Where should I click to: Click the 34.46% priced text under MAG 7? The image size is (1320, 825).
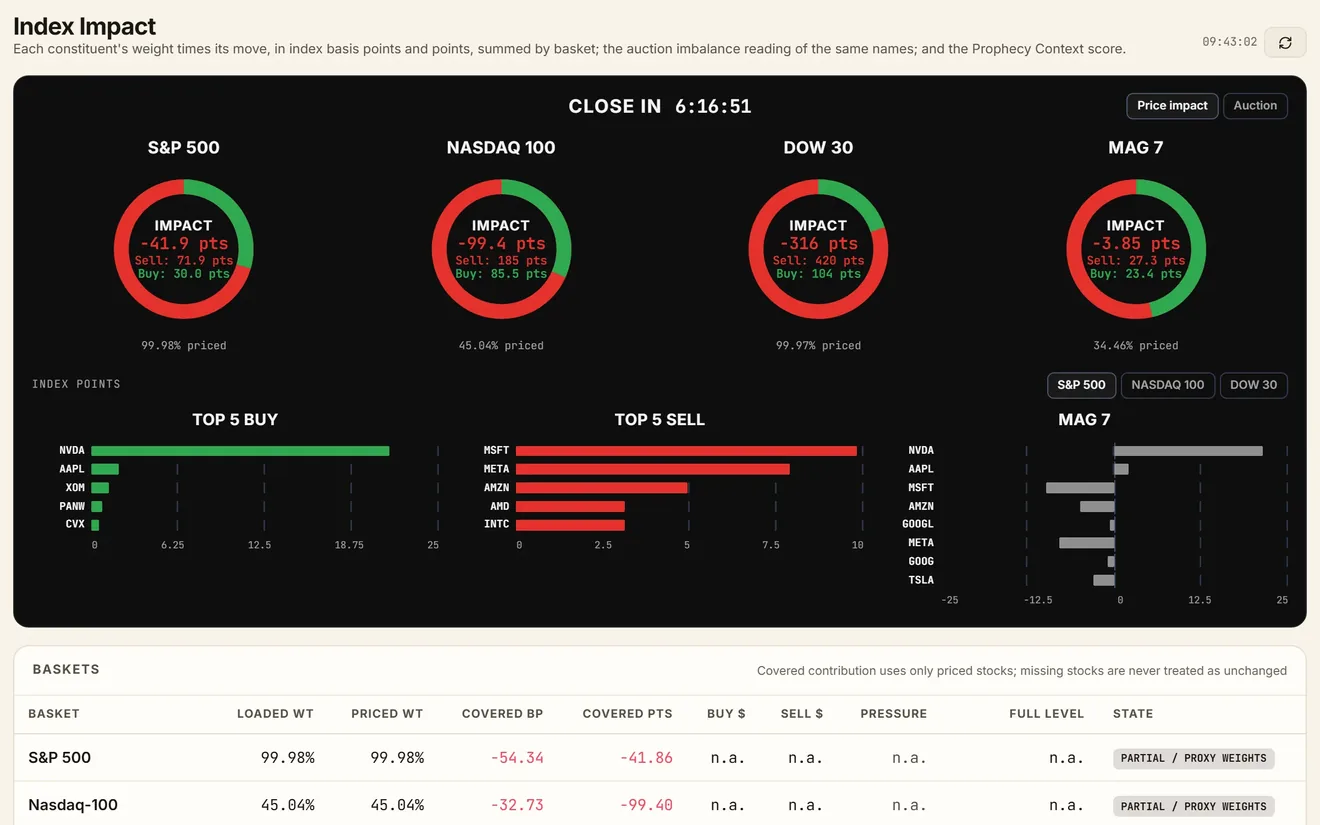[1136, 346]
